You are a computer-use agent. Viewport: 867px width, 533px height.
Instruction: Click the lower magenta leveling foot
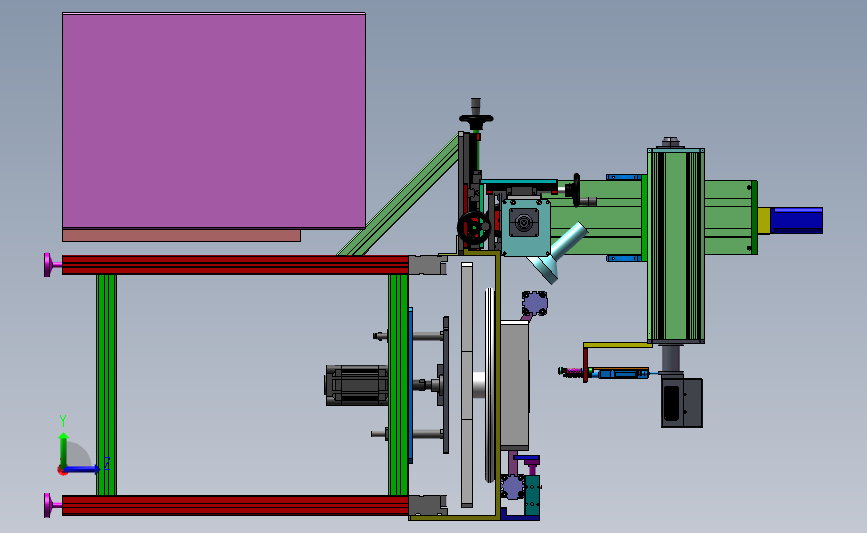tap(52, 505)
